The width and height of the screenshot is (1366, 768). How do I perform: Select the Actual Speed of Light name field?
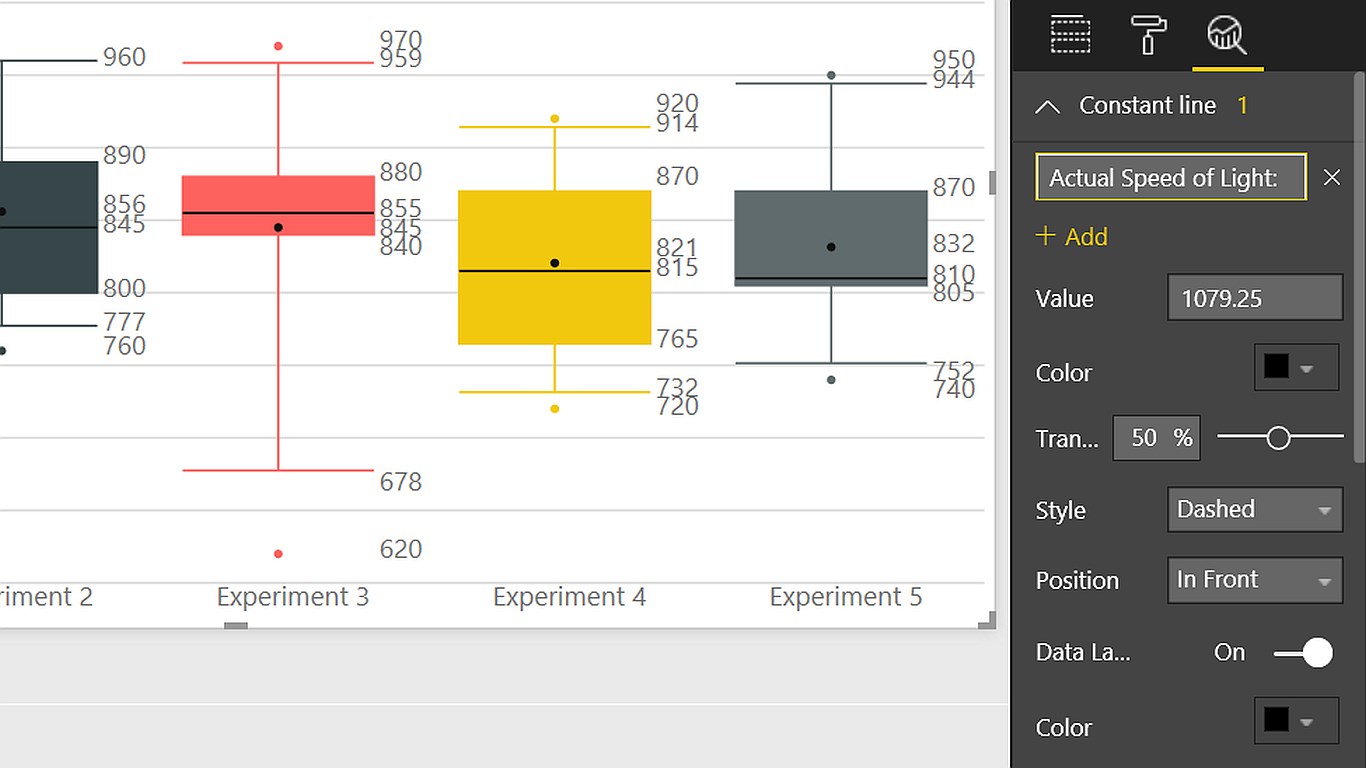1170,178
